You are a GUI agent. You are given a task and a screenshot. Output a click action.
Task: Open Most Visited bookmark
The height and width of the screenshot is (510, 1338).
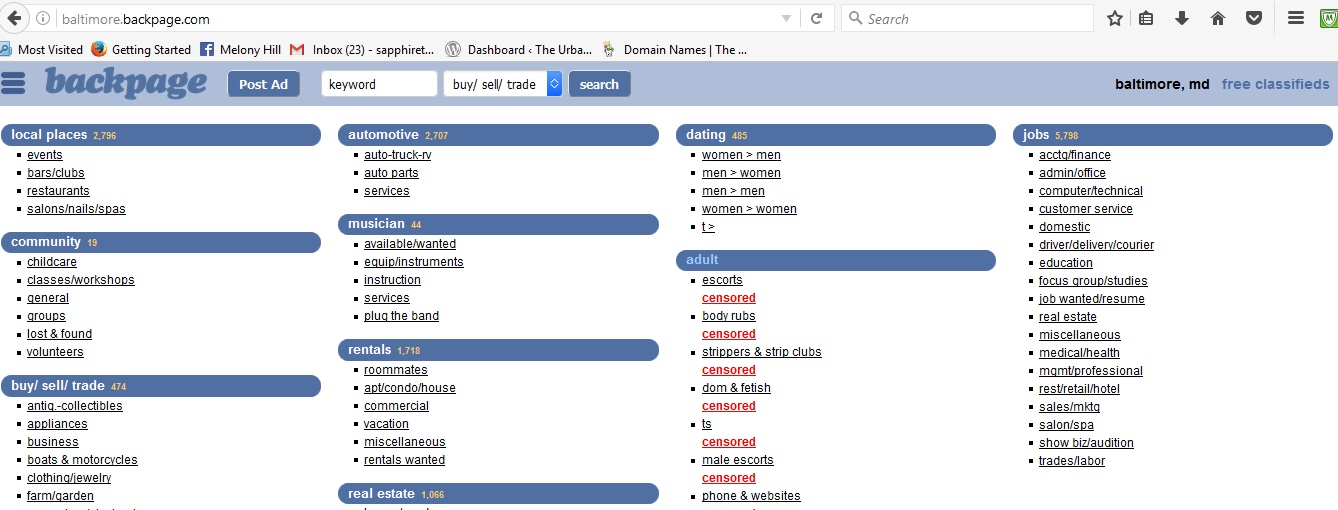pyautogui.click(x=42, y=49)
